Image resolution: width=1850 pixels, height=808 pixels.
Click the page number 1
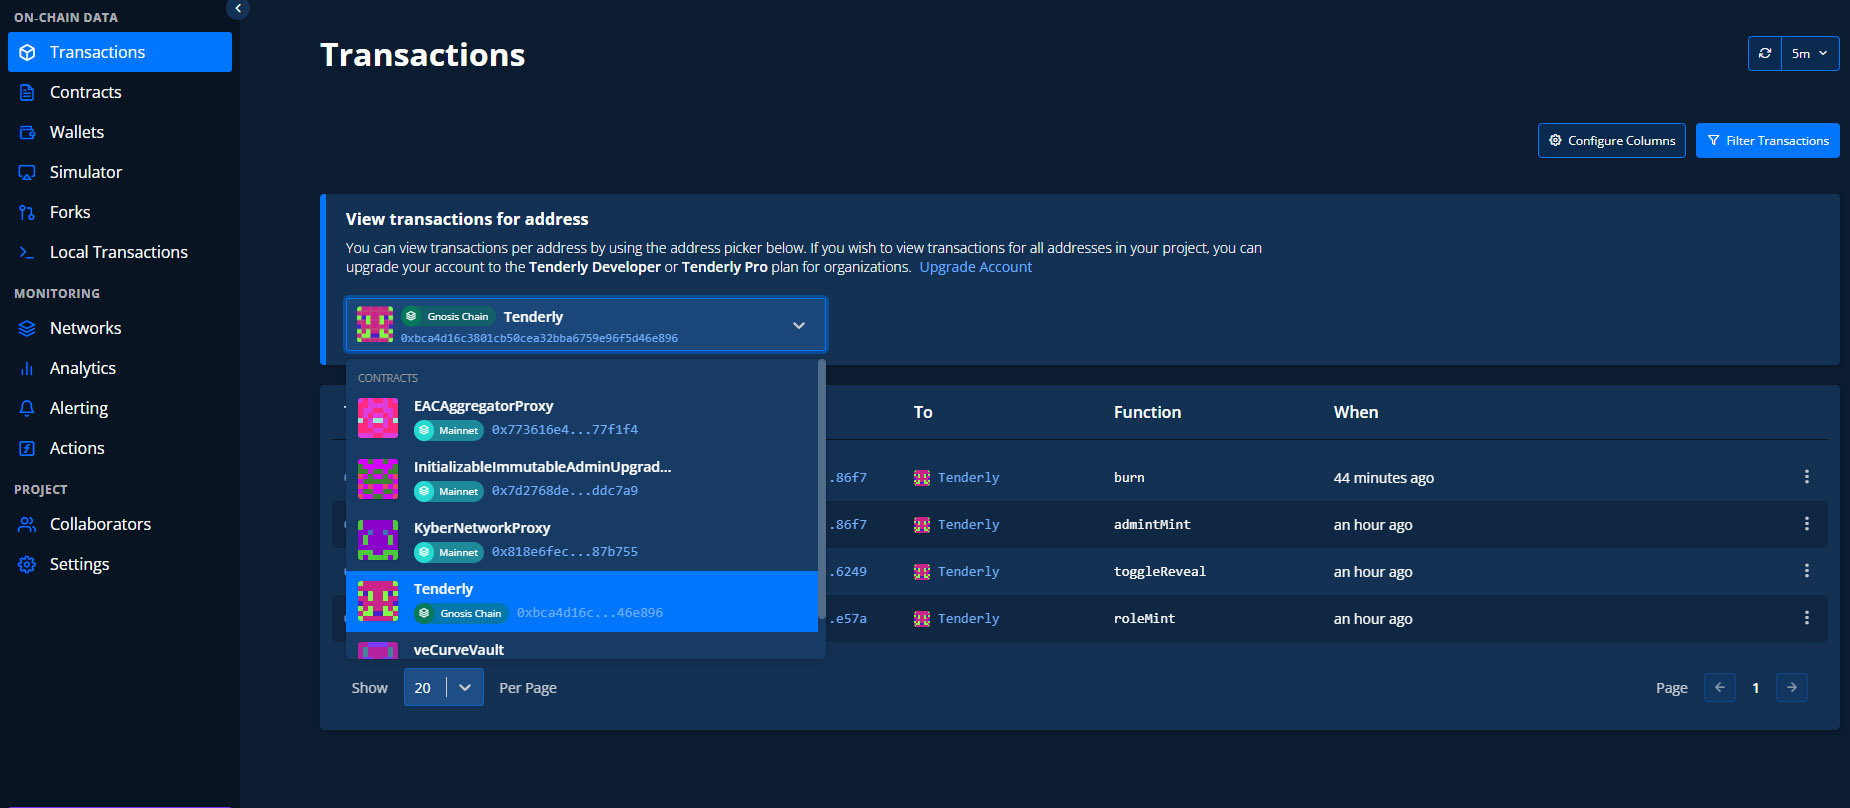tap(1756, 688)
